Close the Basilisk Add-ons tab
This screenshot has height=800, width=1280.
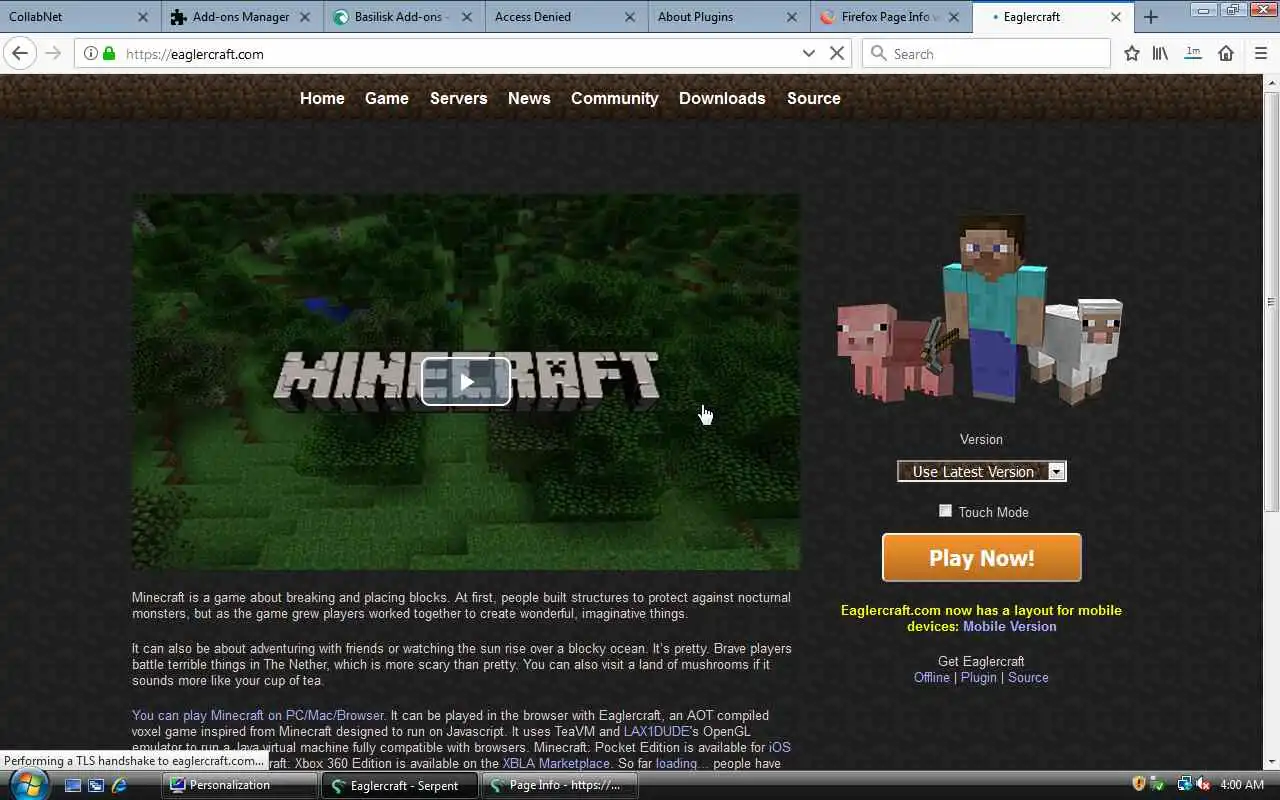[467, 17]
